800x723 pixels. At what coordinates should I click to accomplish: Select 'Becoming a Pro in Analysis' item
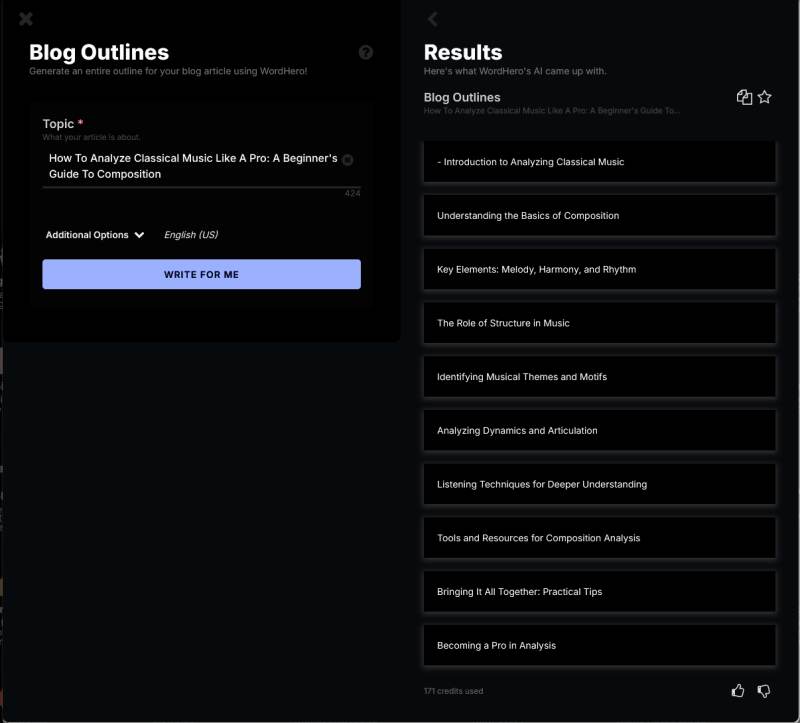tap(599, 646)
